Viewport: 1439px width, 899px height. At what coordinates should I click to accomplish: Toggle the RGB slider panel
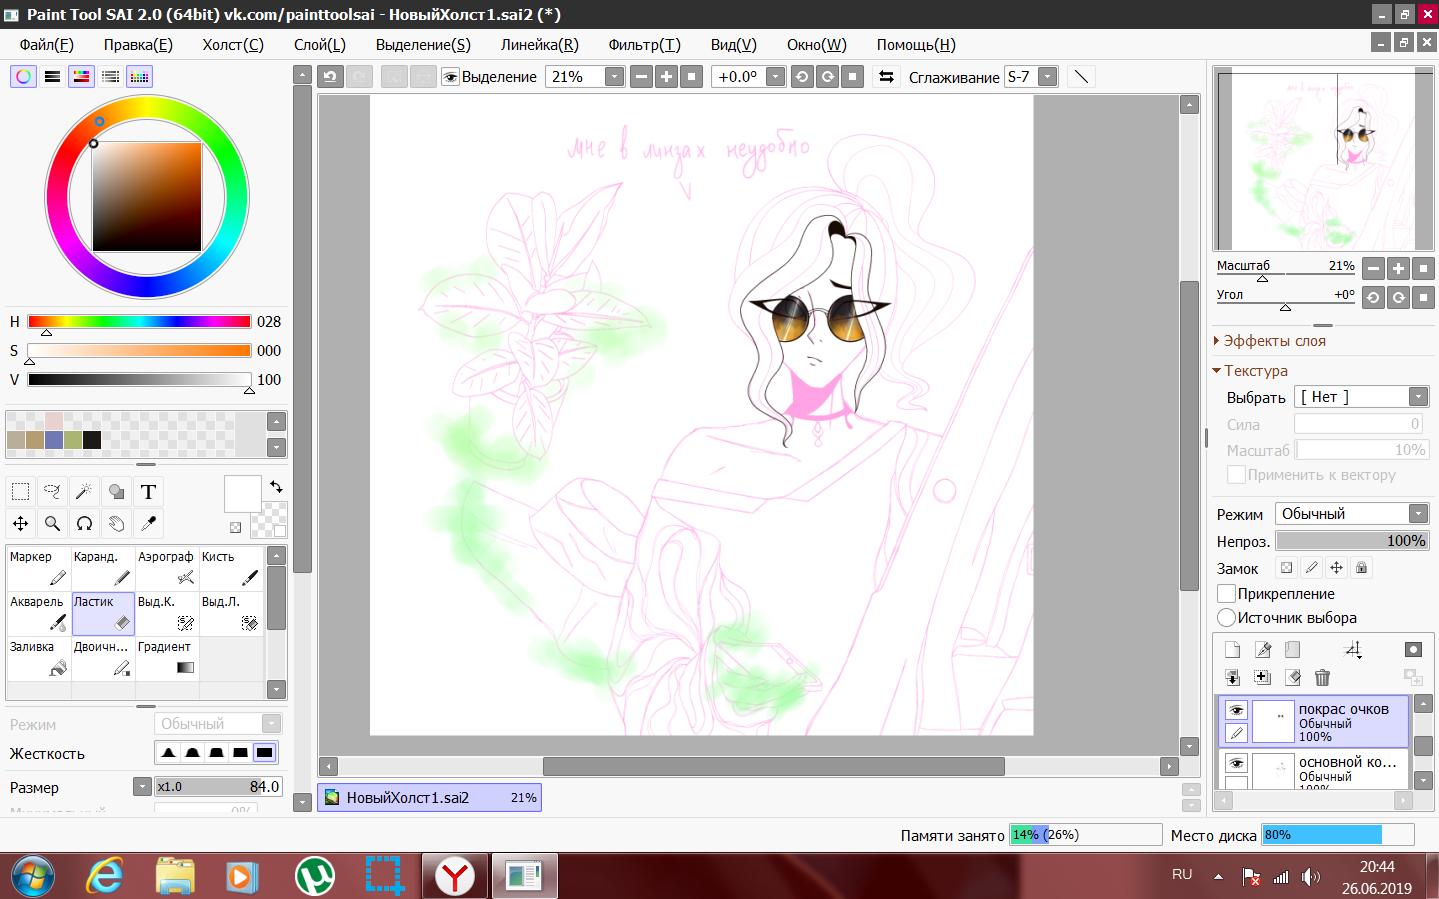coord(52,76)
